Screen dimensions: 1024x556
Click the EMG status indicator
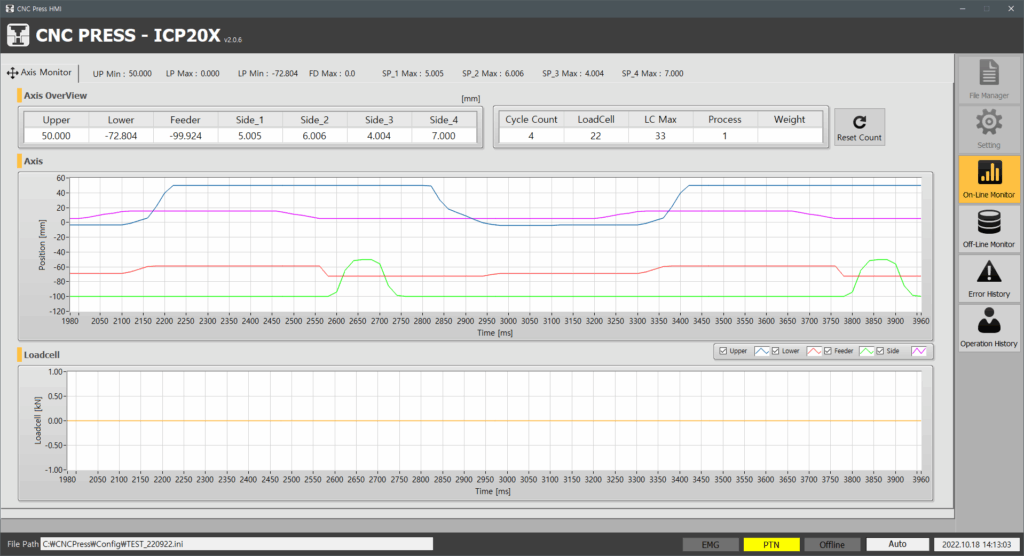click(710, 544)
